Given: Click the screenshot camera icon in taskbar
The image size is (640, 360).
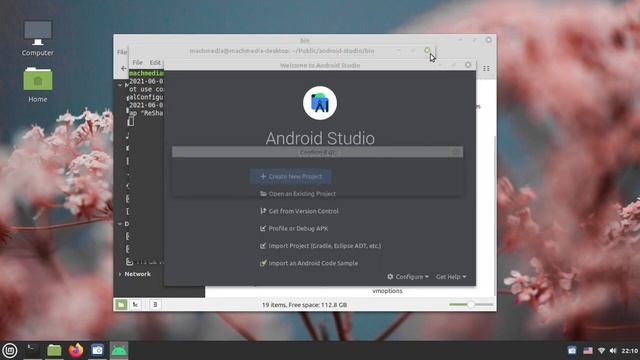Looking at the screenshot, I should pos(97,350).
